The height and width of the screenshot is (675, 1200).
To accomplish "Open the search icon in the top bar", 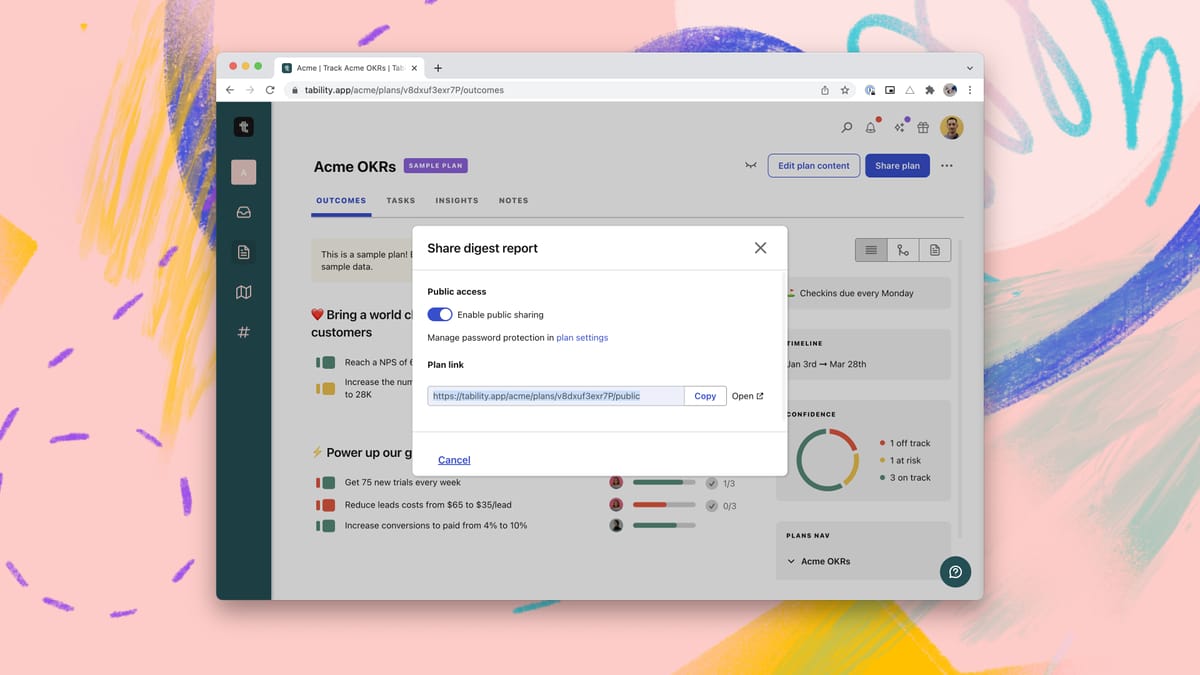I will coord(846,127).
